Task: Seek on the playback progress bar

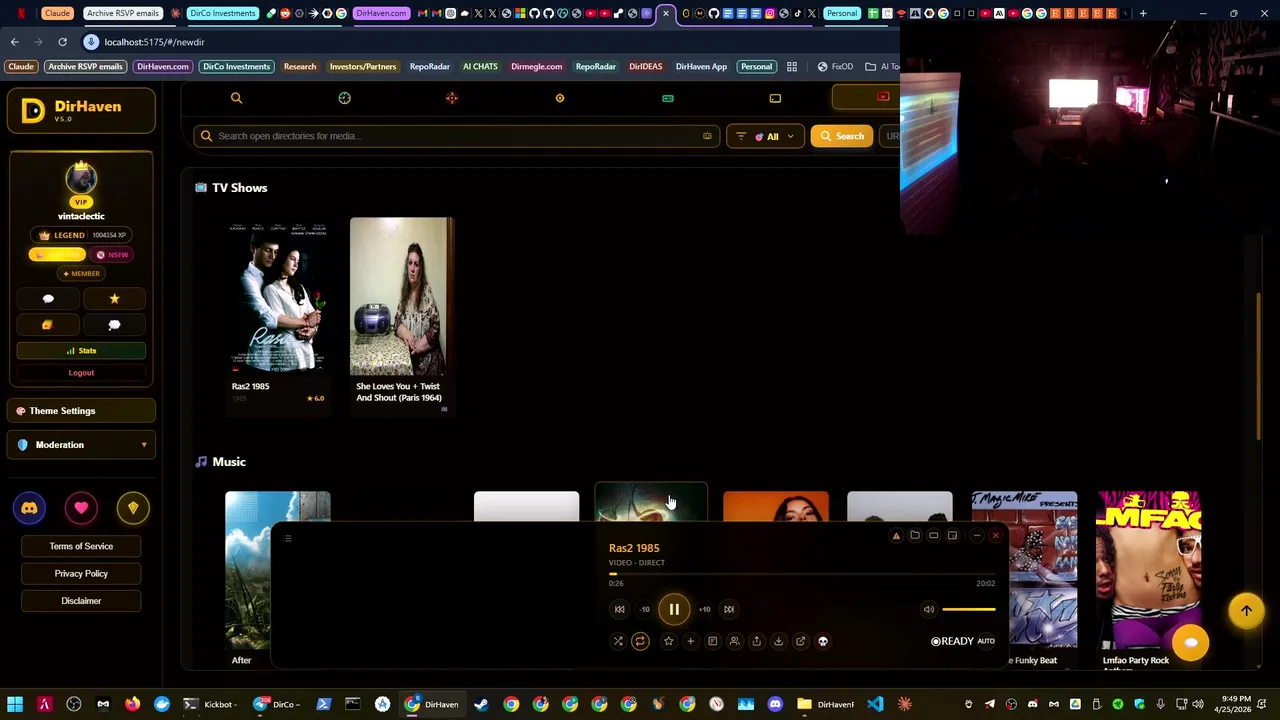Action: point(802,574)
